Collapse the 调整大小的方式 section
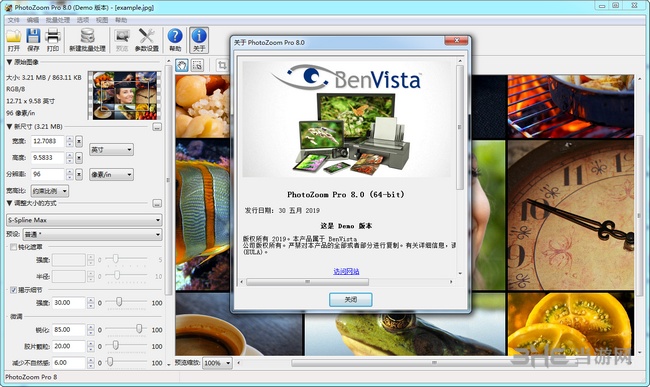Screen dimensions: 650x387 pyautogui.click(x=9, y=203)
